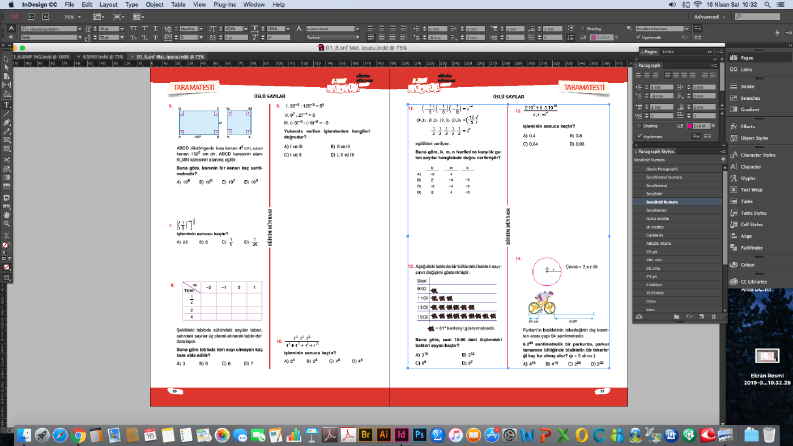The width and height of the screenshot is (793, 446).
Task: Click the search field in application bar
Action: [x=757, y=17]
